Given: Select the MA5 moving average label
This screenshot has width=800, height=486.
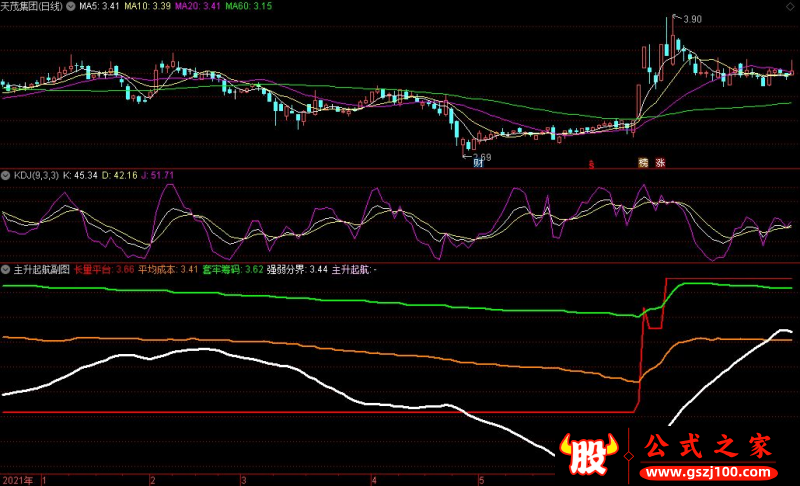Looking at the screenshot, I should (x=98, y=7).
